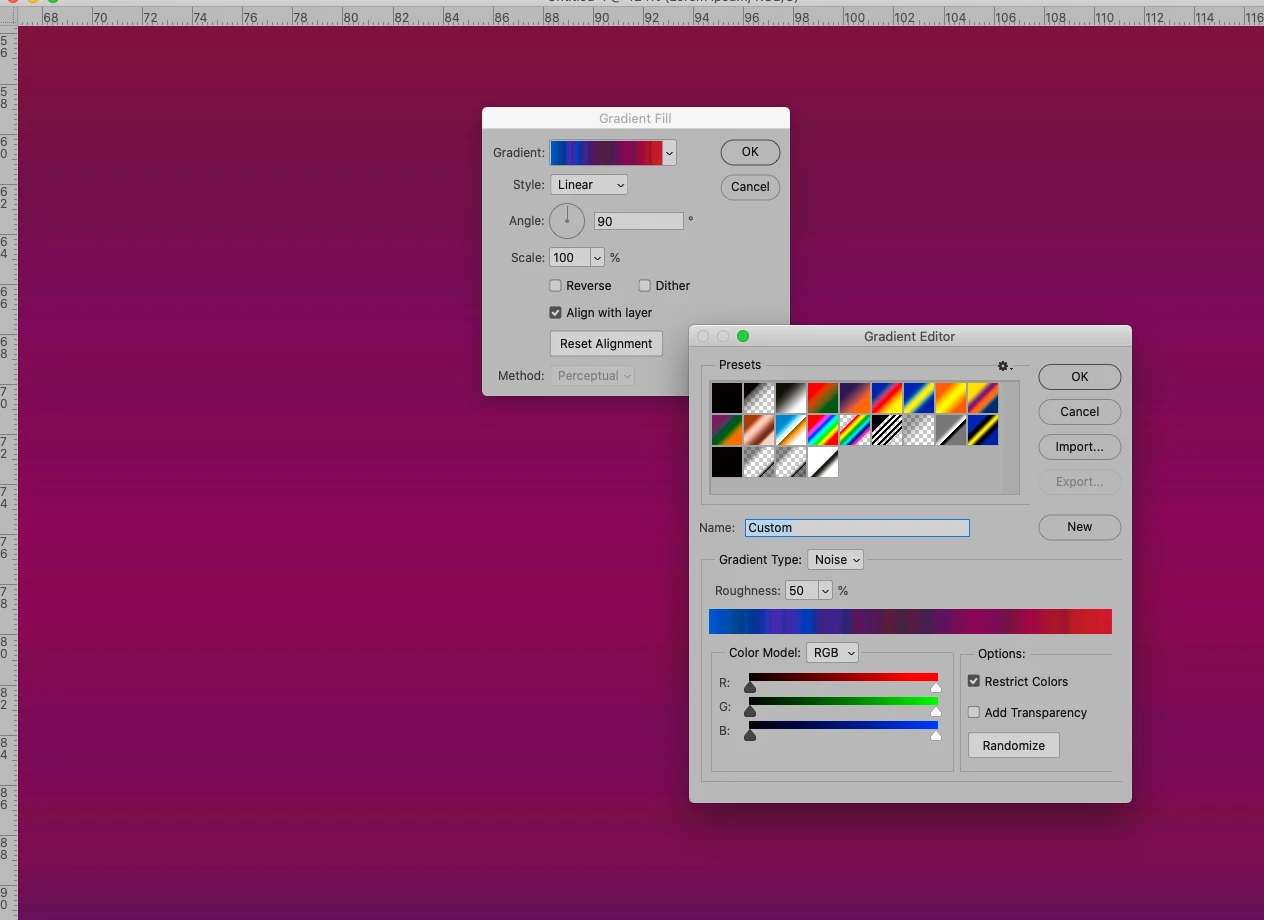Click the Scale value field showing 100
Image resolution: width=1264 pixels, height=920 pixels.
click(570, 258)
